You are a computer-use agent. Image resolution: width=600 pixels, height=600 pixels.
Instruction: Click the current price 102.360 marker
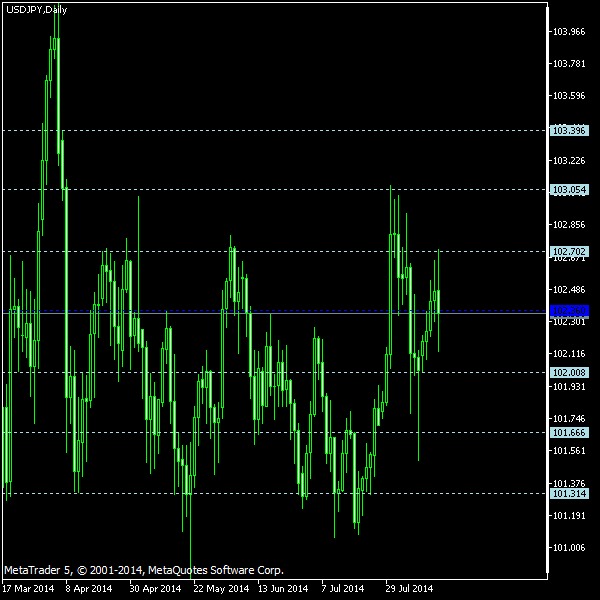click(x=569, y=310)
